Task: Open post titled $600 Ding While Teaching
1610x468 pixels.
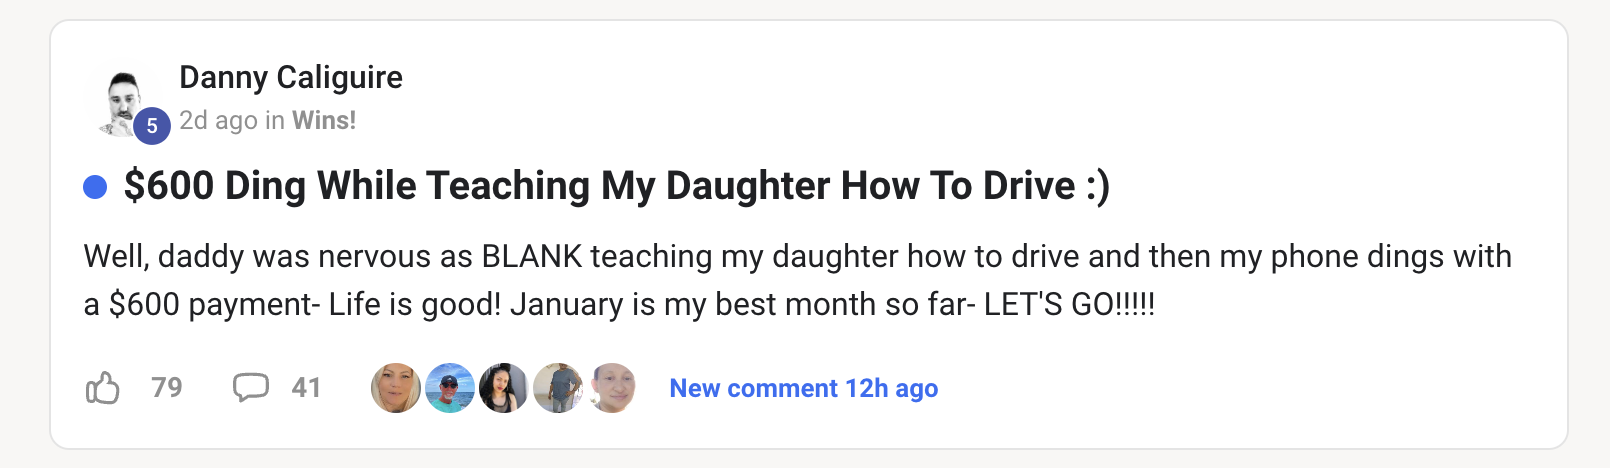Action: [616, 186]
